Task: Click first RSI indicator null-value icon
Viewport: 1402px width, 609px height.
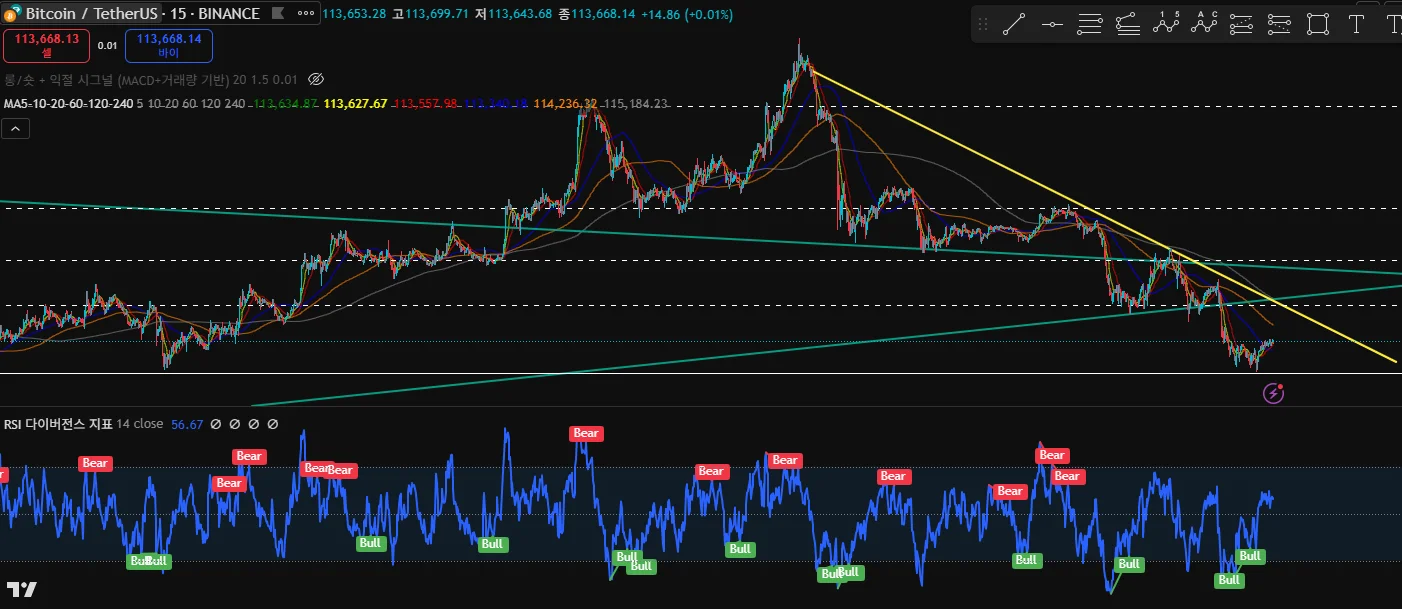Action: (x=215, y=424)
